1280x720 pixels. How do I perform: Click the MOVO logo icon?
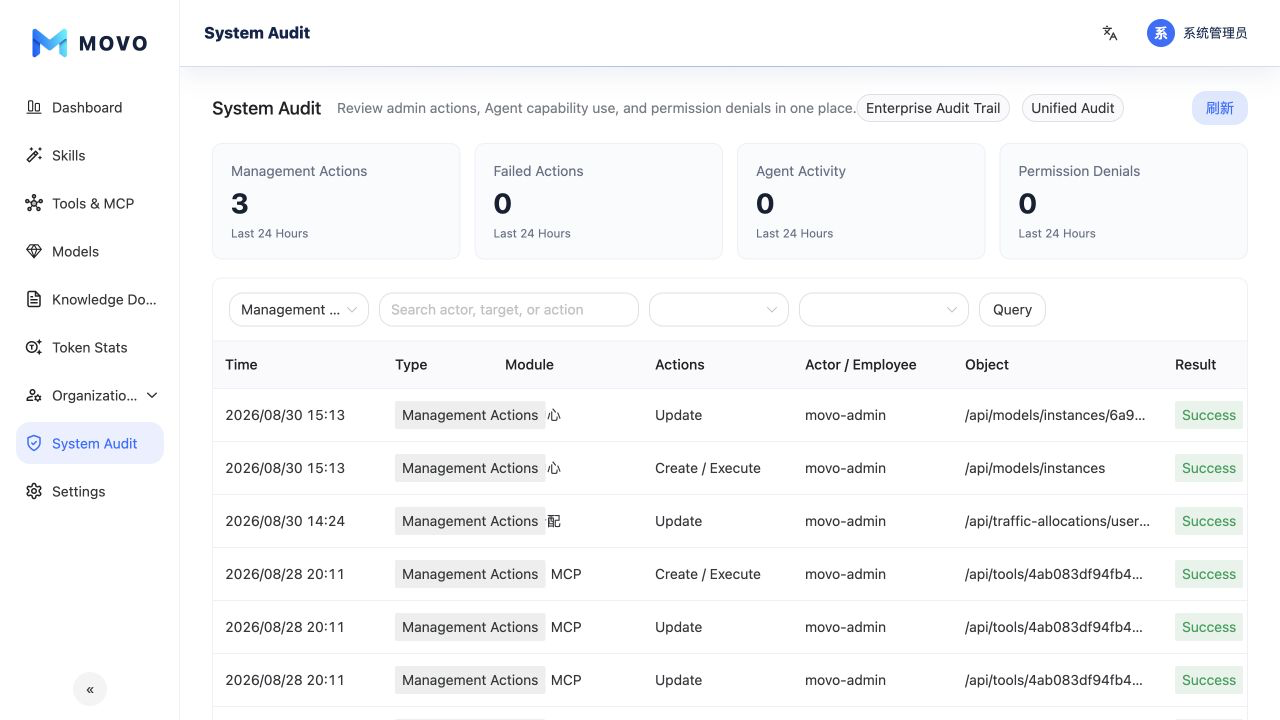click(x=50, y=43)
